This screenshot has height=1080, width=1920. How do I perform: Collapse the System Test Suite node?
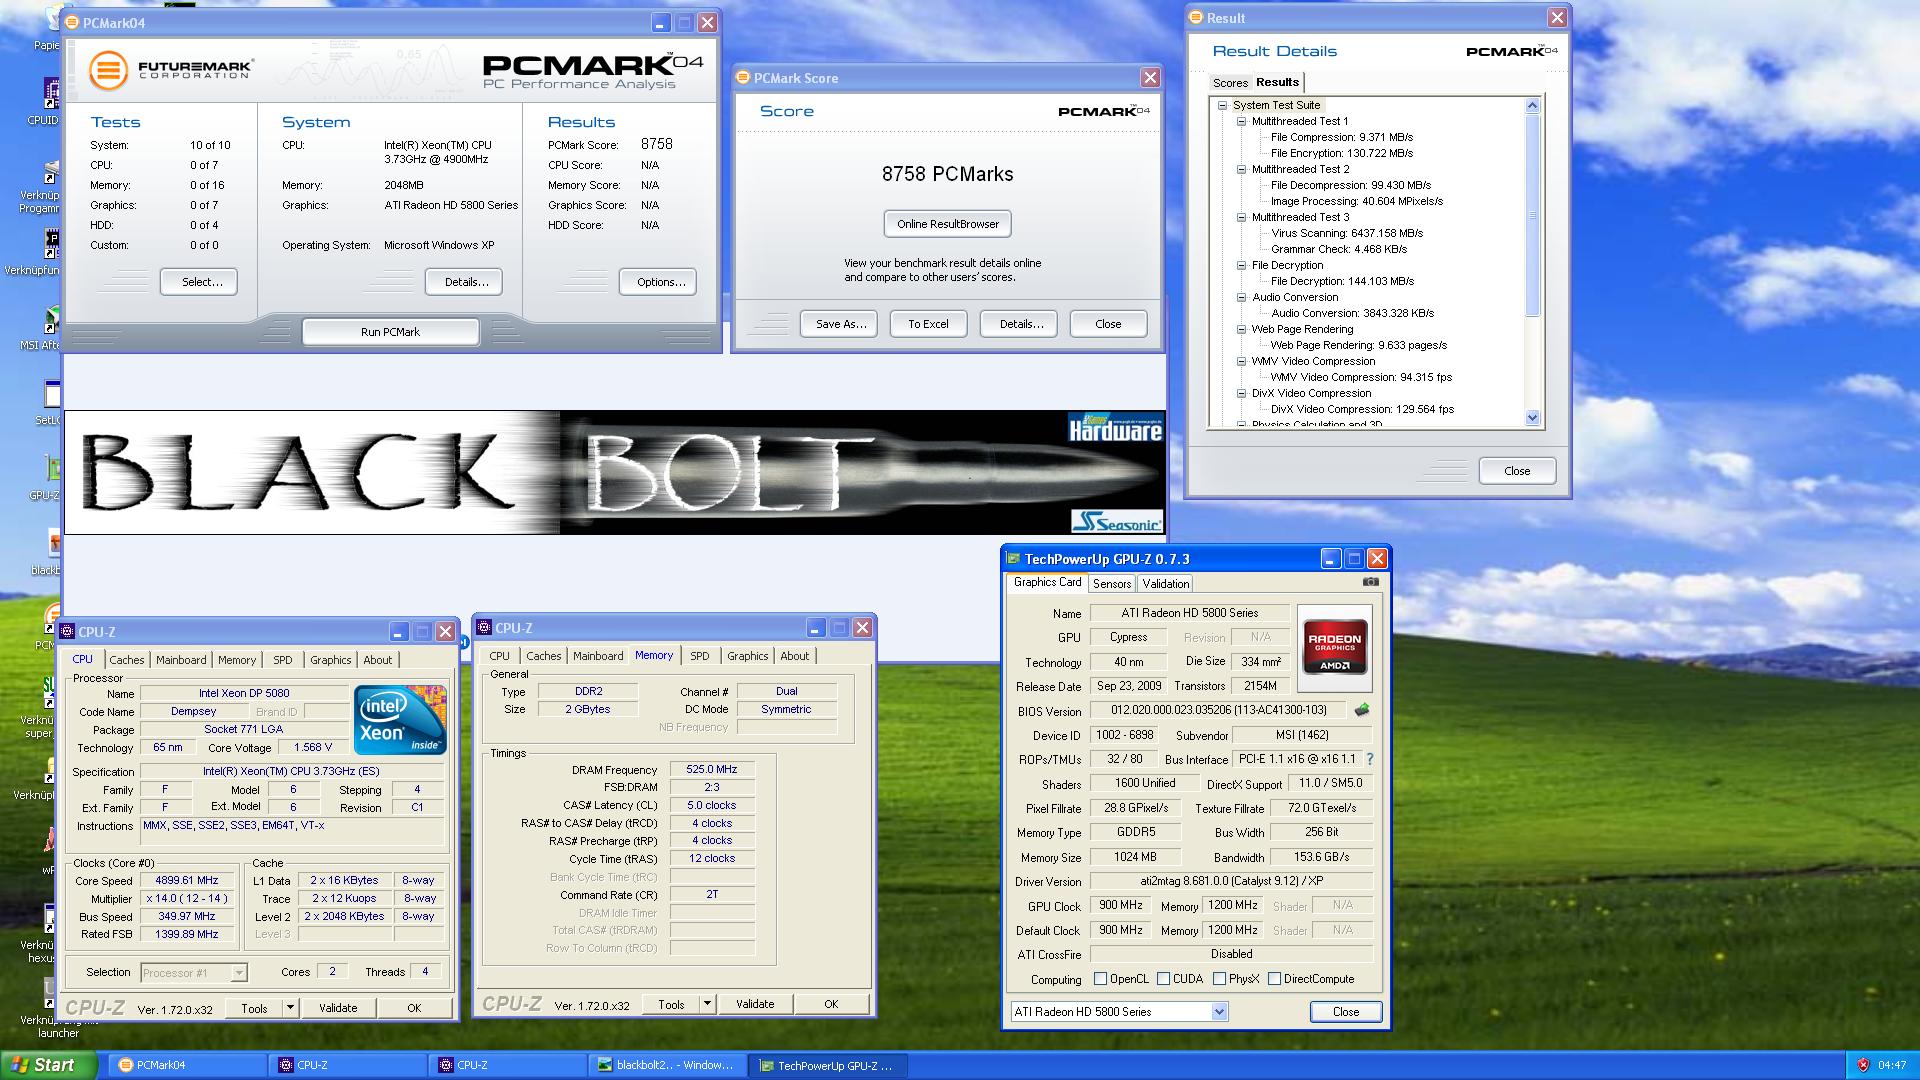pos(1222,105)
